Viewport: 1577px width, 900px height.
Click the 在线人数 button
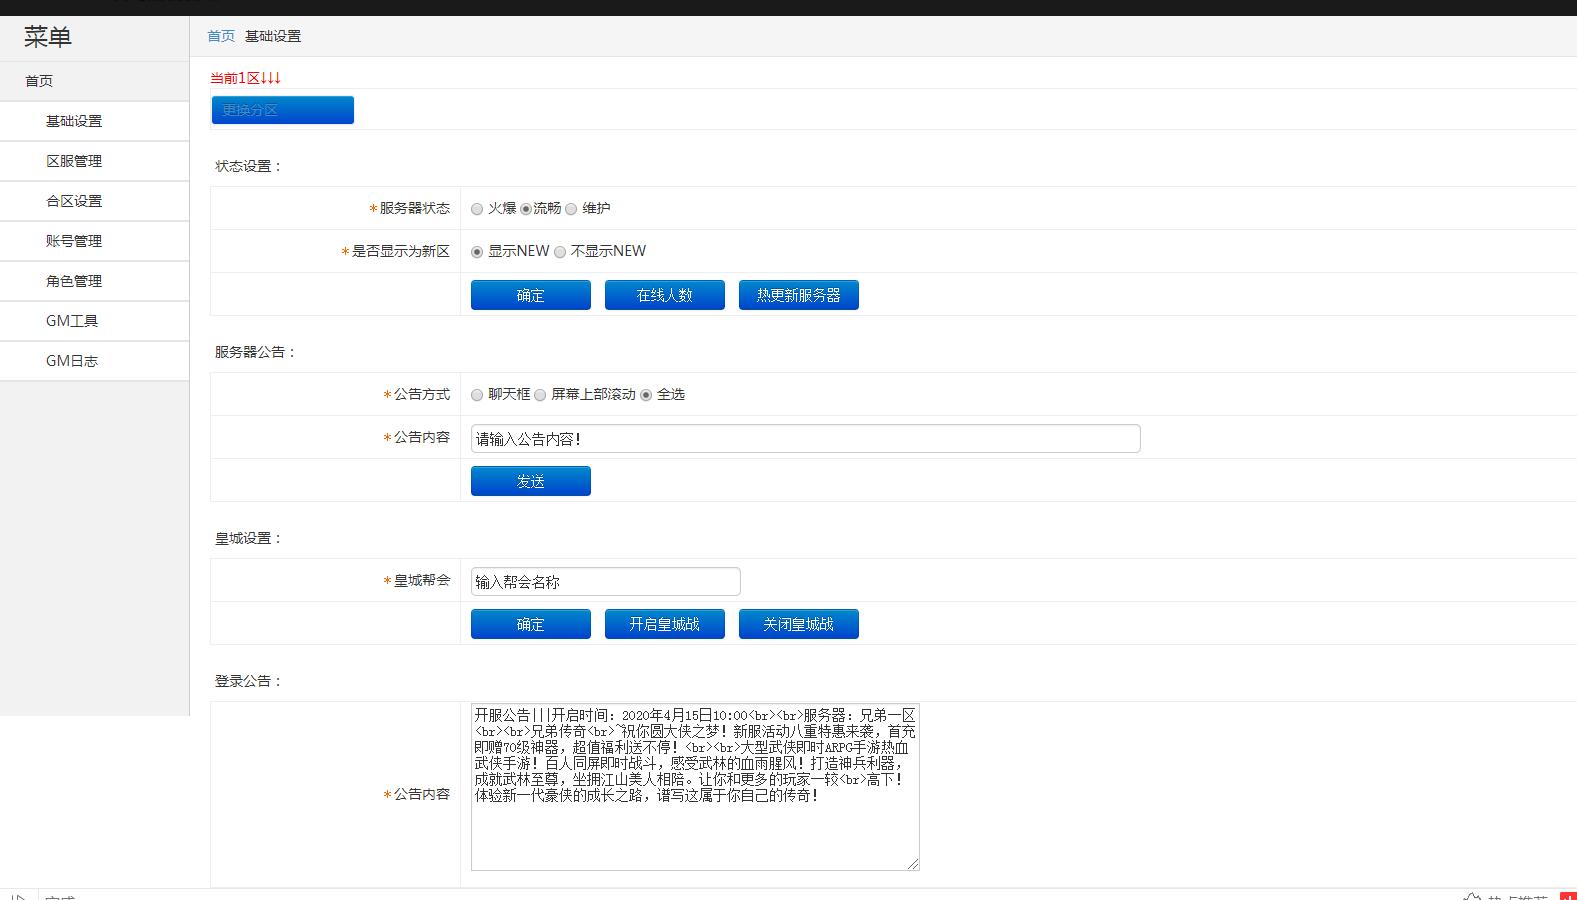[x=664, y=295]
